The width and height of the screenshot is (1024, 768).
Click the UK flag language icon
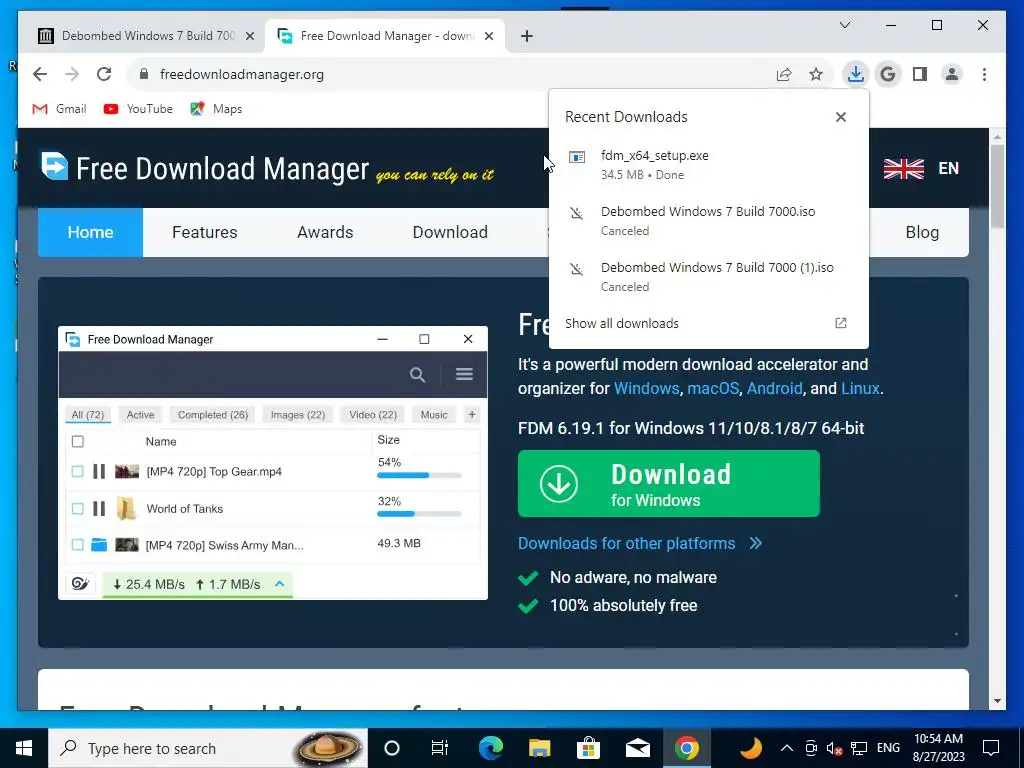(903, 168)
